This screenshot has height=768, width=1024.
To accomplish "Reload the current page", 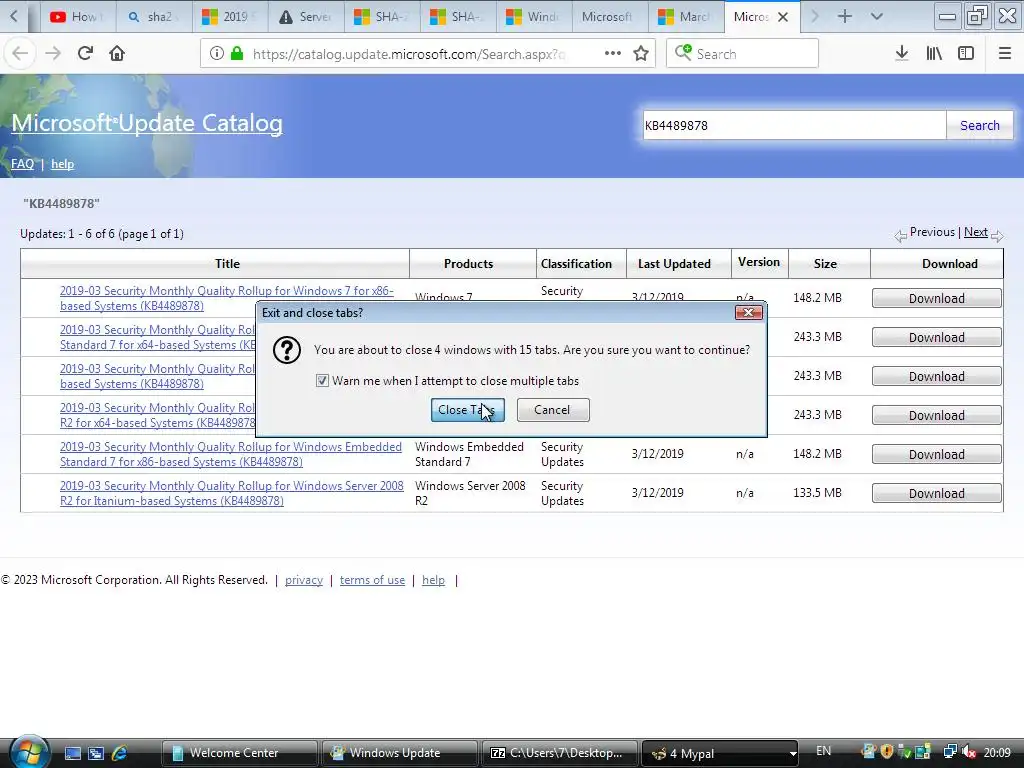I will (x=85, y=54).
